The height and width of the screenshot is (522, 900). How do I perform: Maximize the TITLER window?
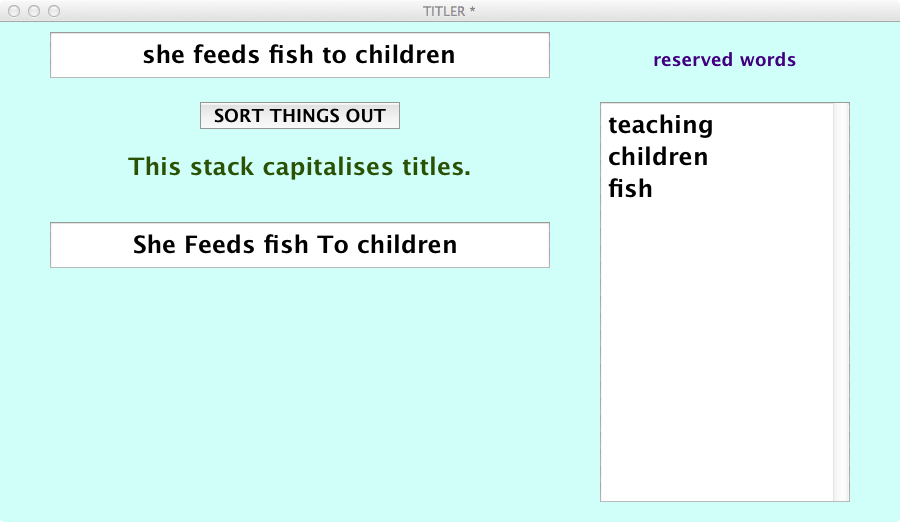click(54, 11)
